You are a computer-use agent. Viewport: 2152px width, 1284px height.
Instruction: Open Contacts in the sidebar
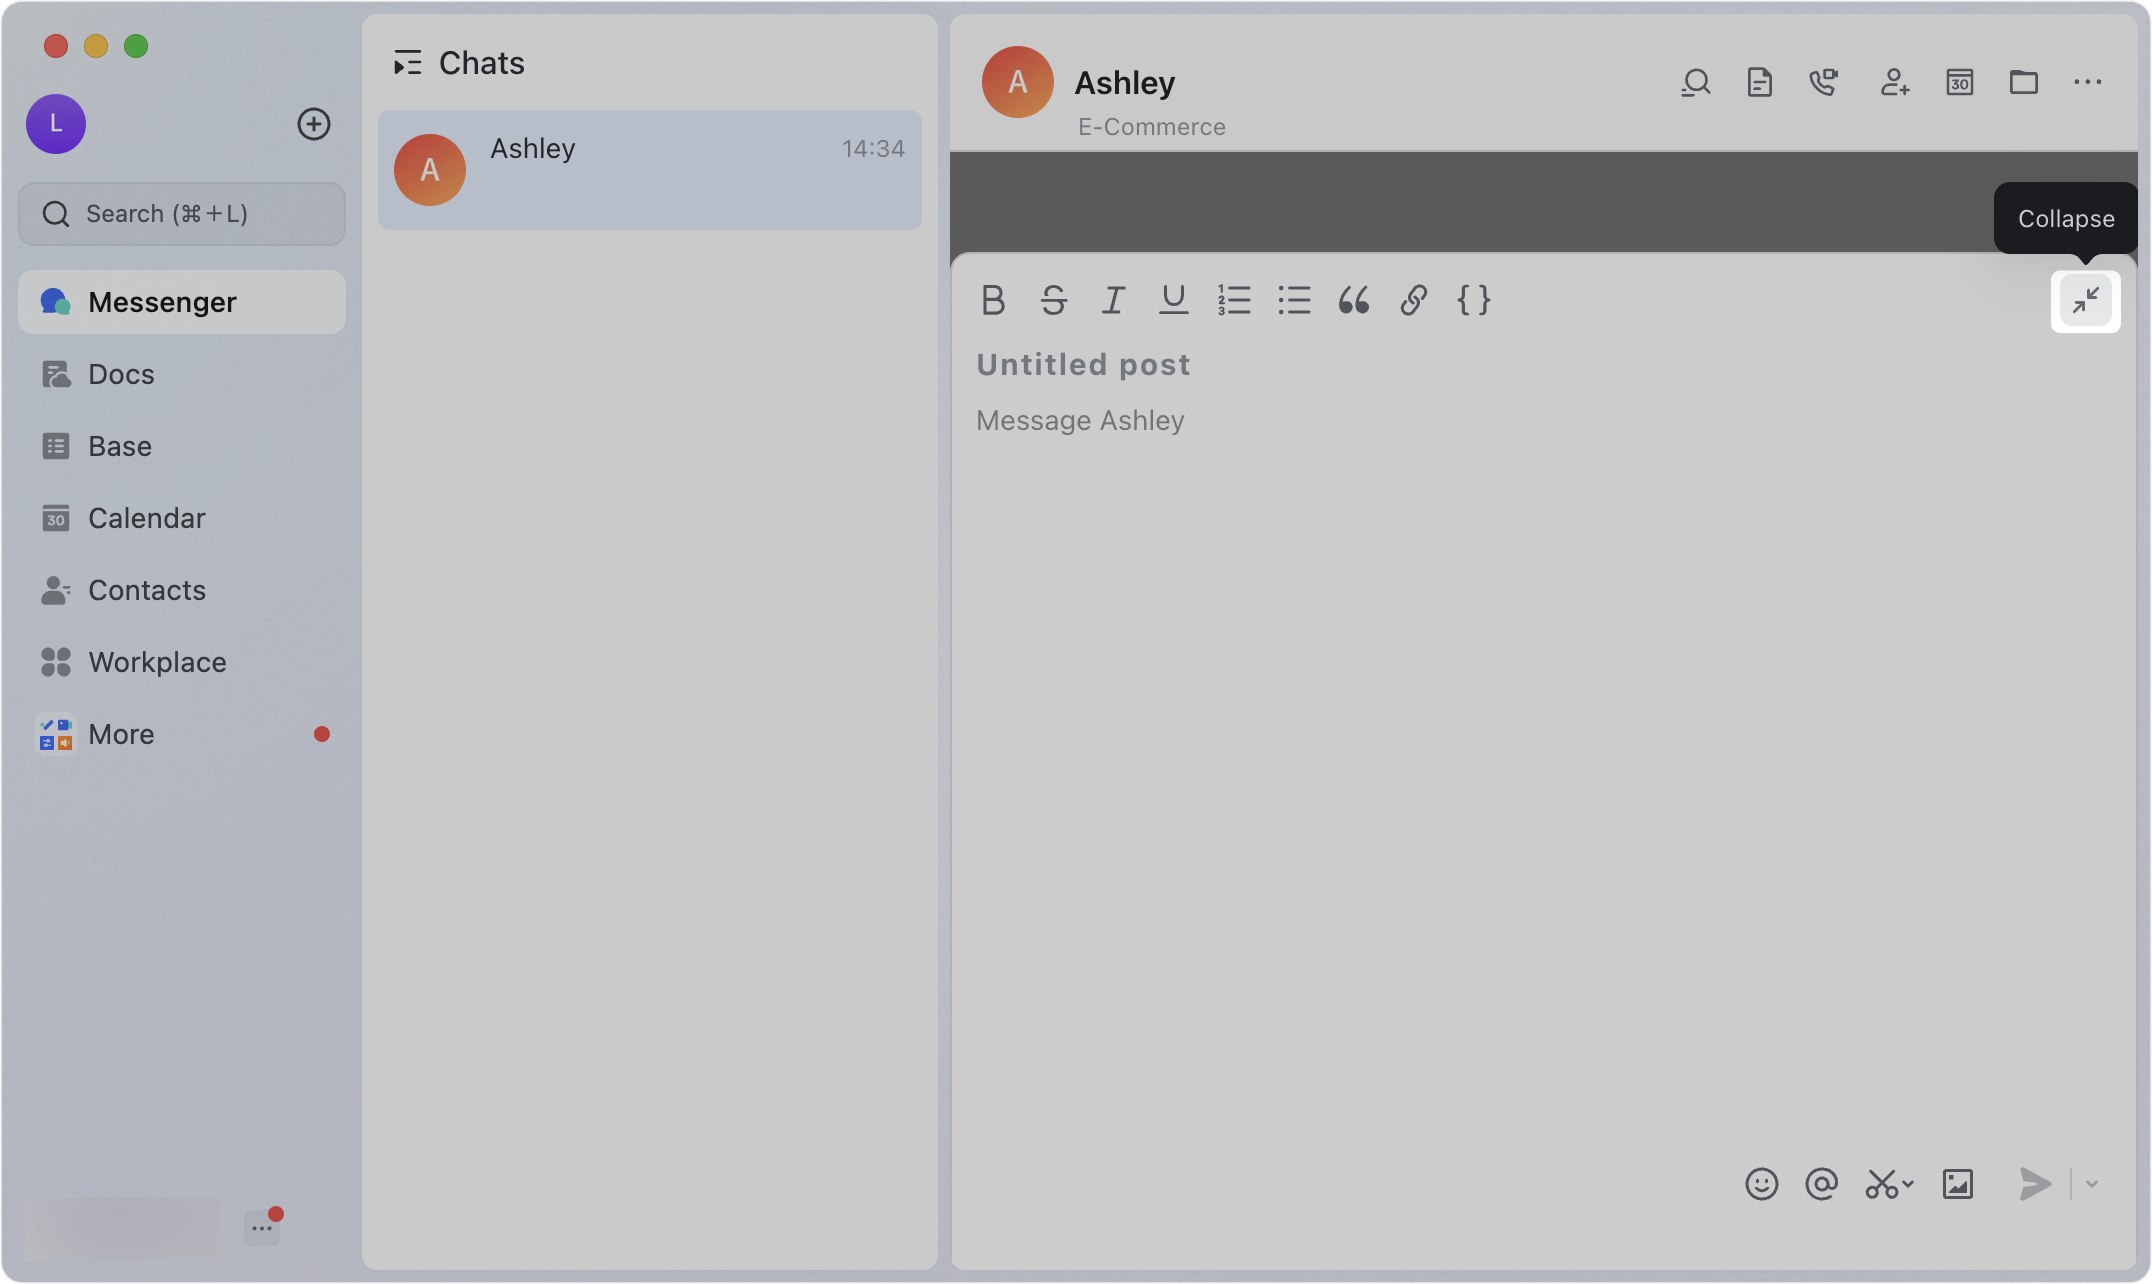click(x=182, y=590)
